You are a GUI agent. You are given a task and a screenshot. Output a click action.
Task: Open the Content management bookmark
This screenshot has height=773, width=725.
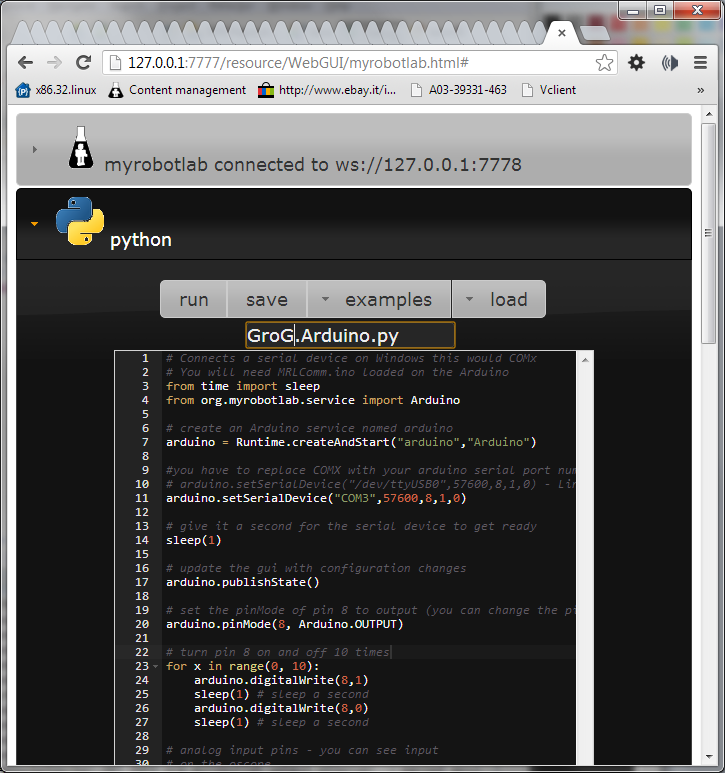point(177,90)
